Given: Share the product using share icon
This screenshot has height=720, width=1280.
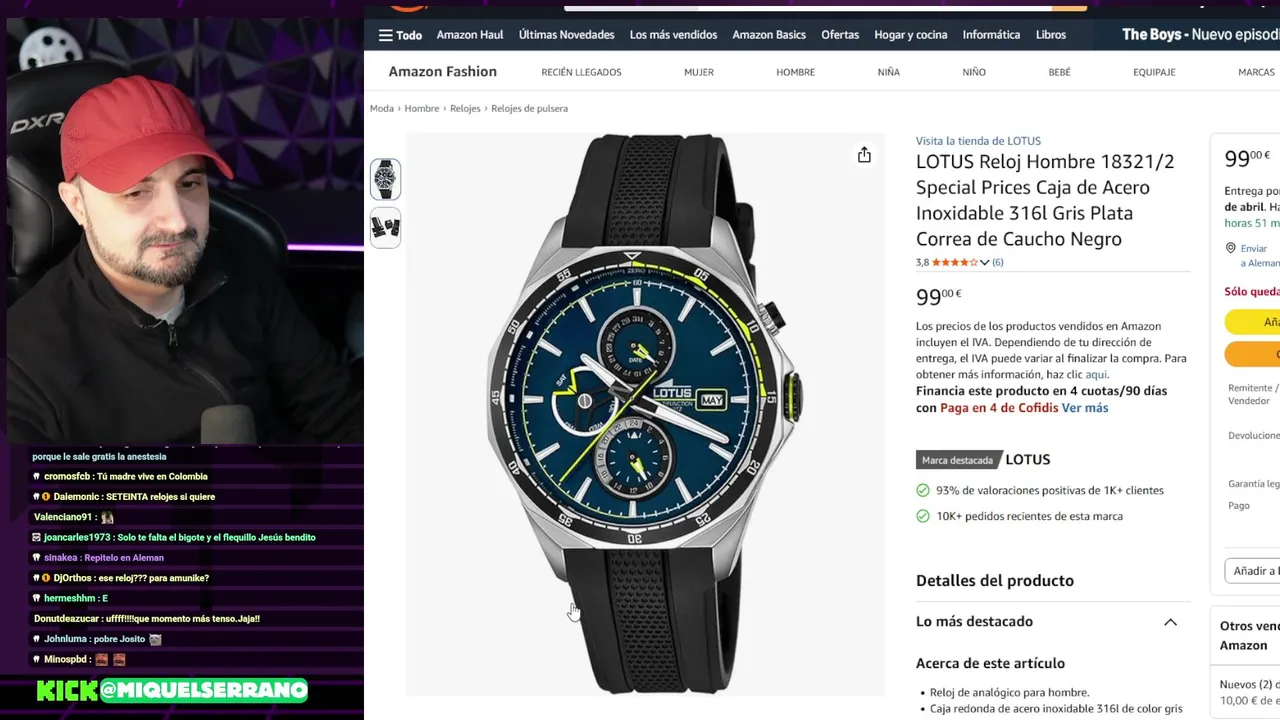Looking at the screenshot, I should point(864,155).
